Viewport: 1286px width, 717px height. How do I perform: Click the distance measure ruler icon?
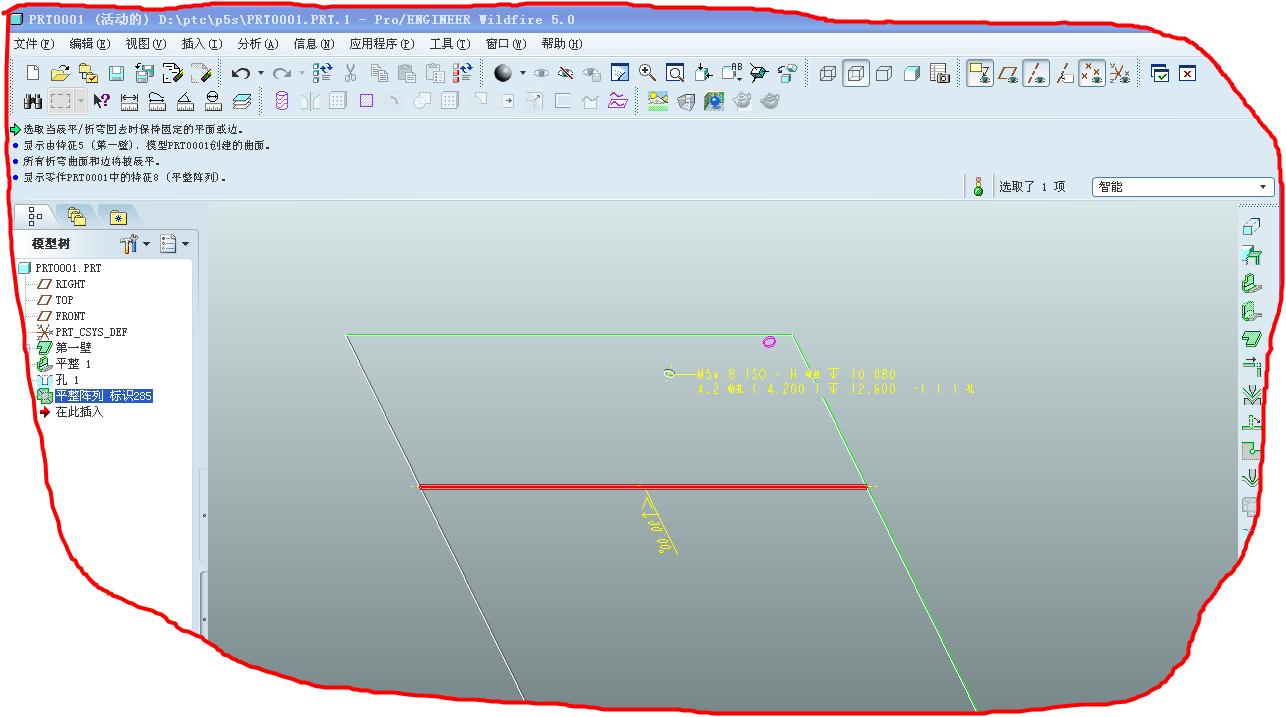(129, 101)
